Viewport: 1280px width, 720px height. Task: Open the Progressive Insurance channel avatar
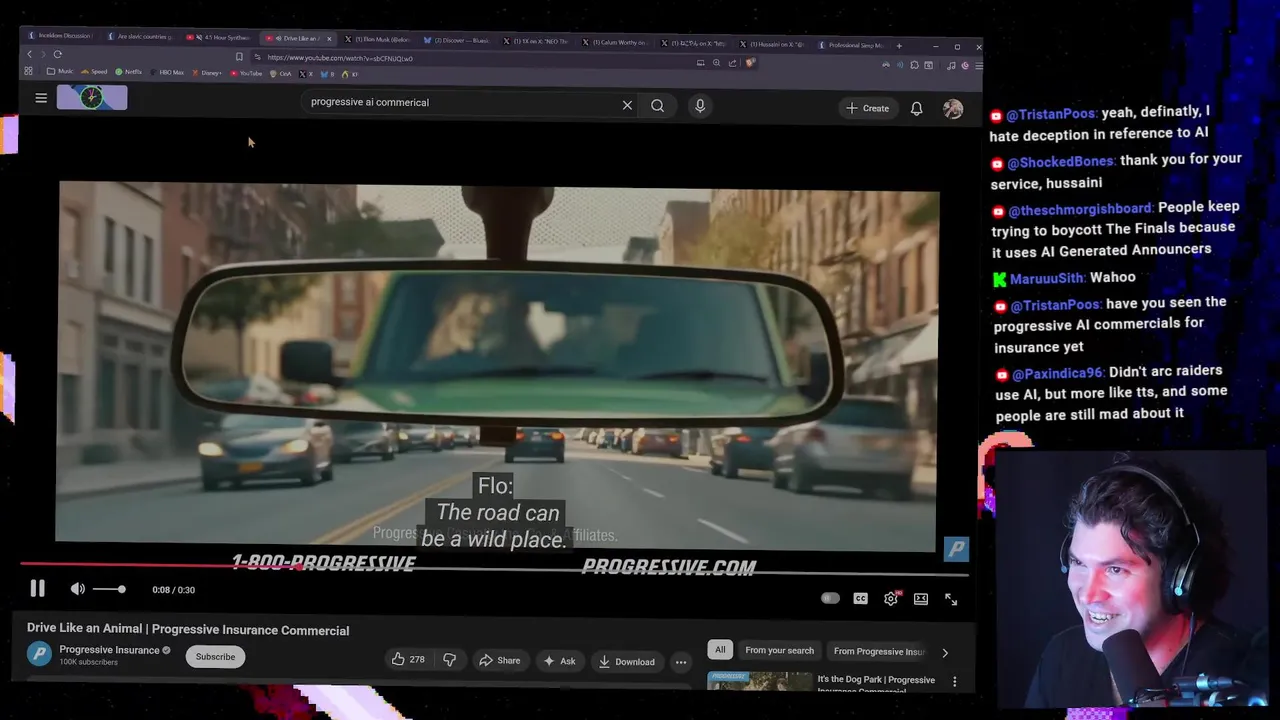(x=39, y=654)
